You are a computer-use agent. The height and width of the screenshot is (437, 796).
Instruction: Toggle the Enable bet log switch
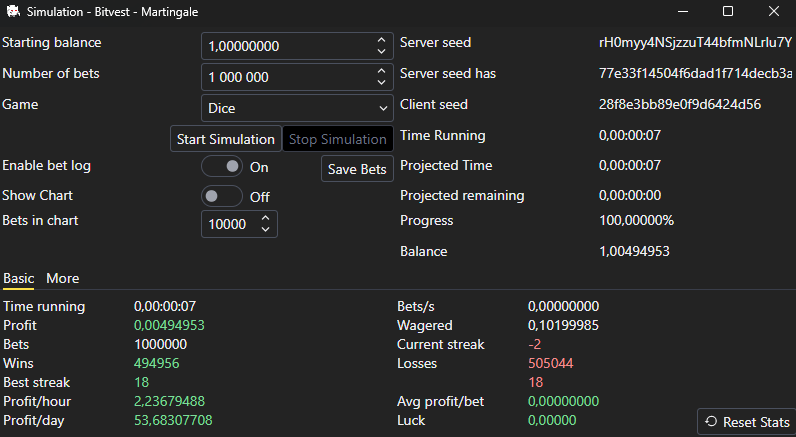222,166
